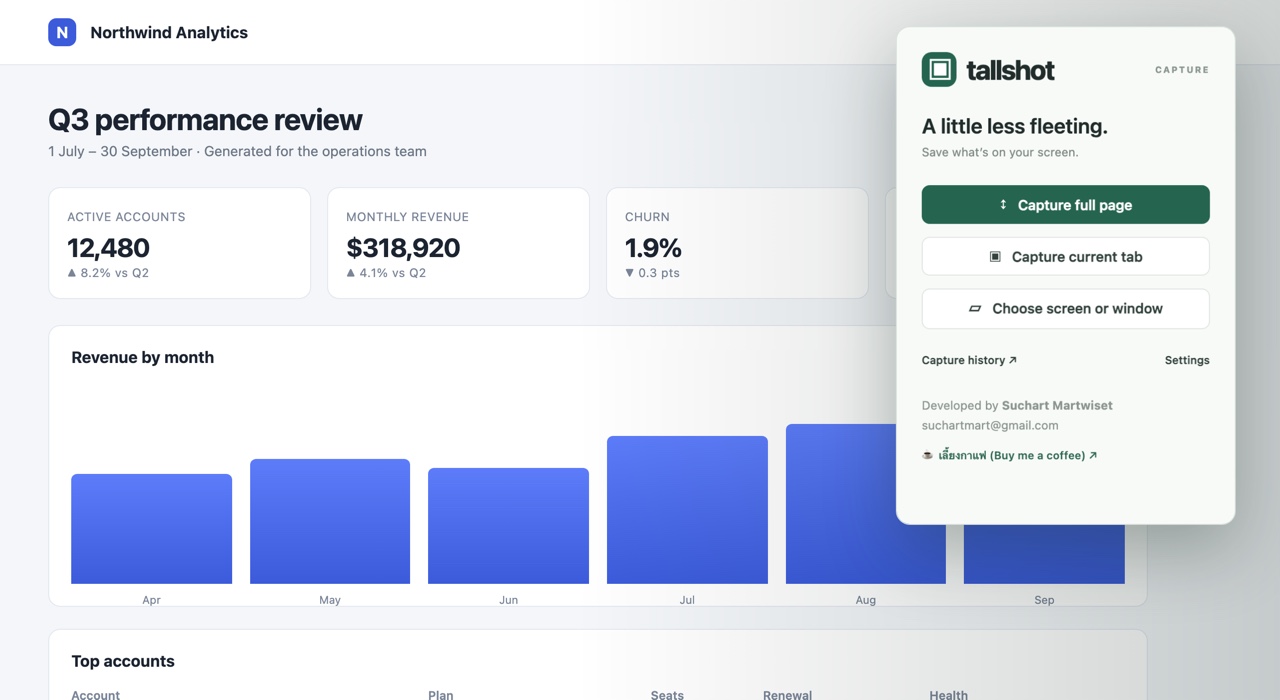Click the tallshot logo icon
This screenshot has width=1280, height=700.
coord(939,69)
